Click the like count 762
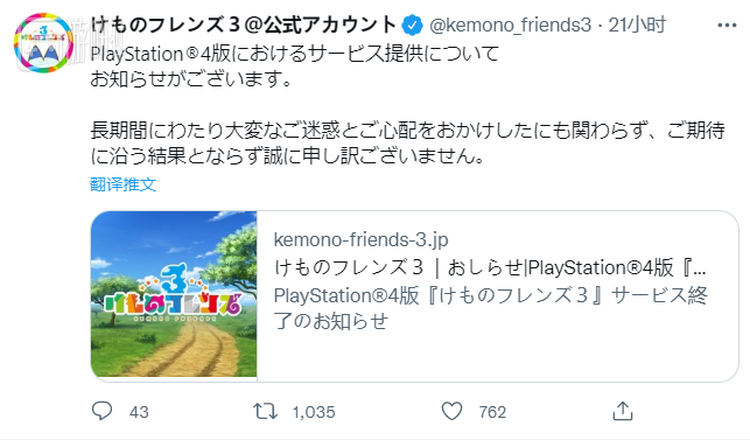Viewport: 750px width, 440px height. 493,411
